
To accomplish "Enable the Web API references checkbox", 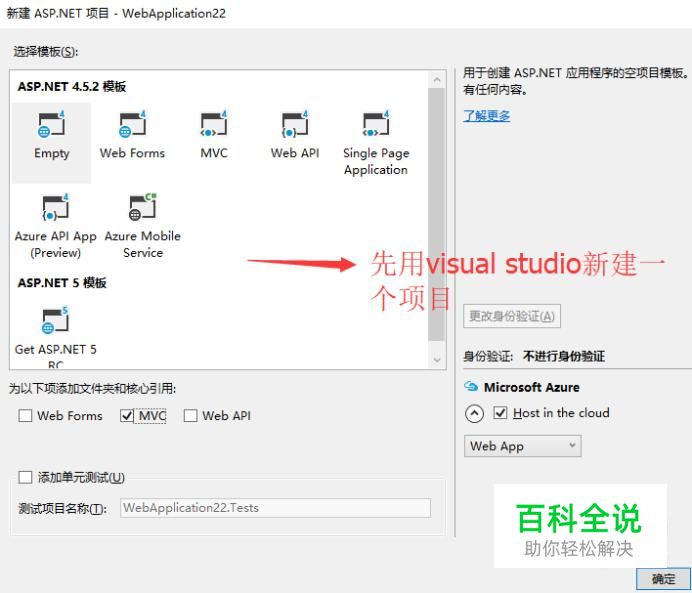I will pos(190,416).
